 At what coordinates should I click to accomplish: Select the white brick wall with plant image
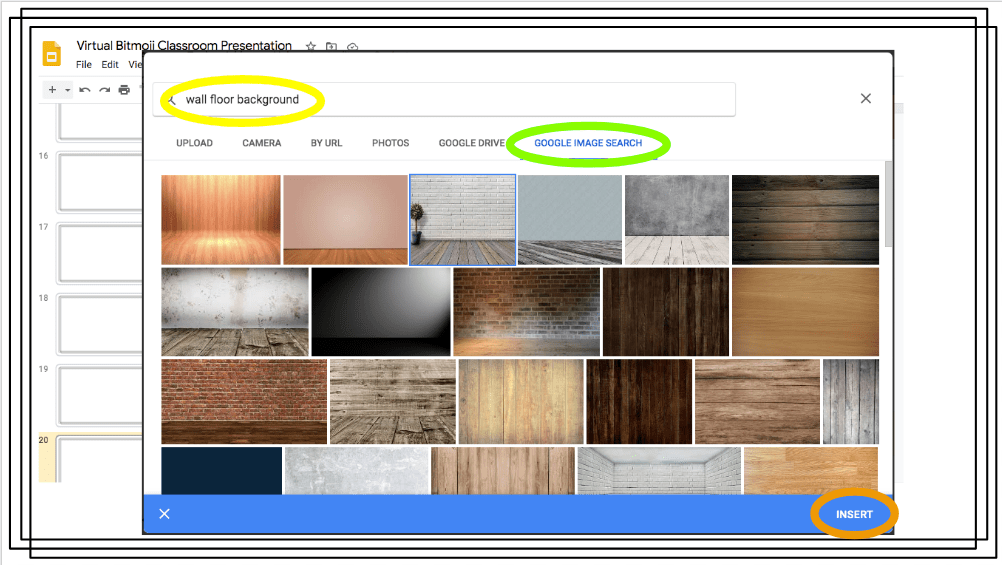coord(462,220)
